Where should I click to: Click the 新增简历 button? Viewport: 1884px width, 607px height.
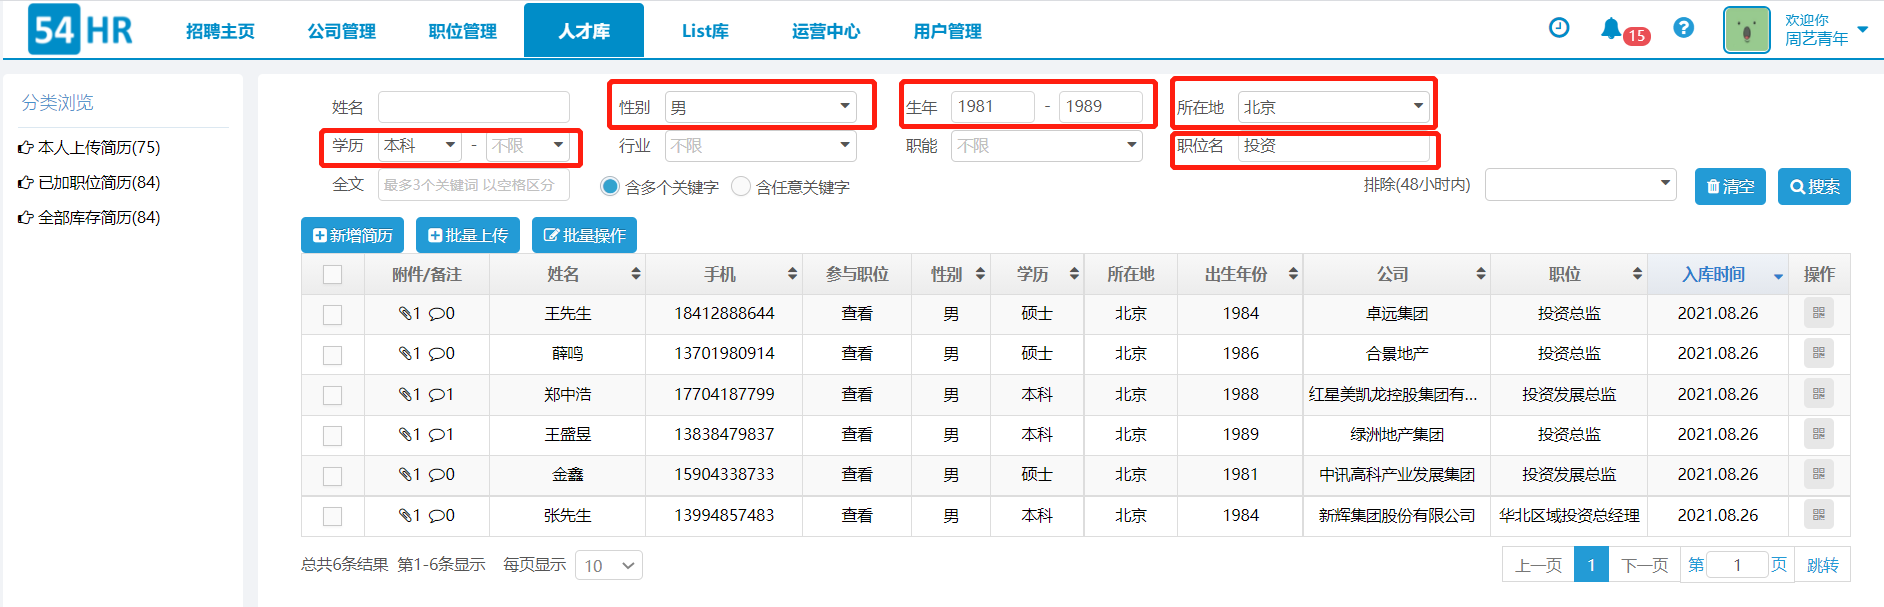352,235
